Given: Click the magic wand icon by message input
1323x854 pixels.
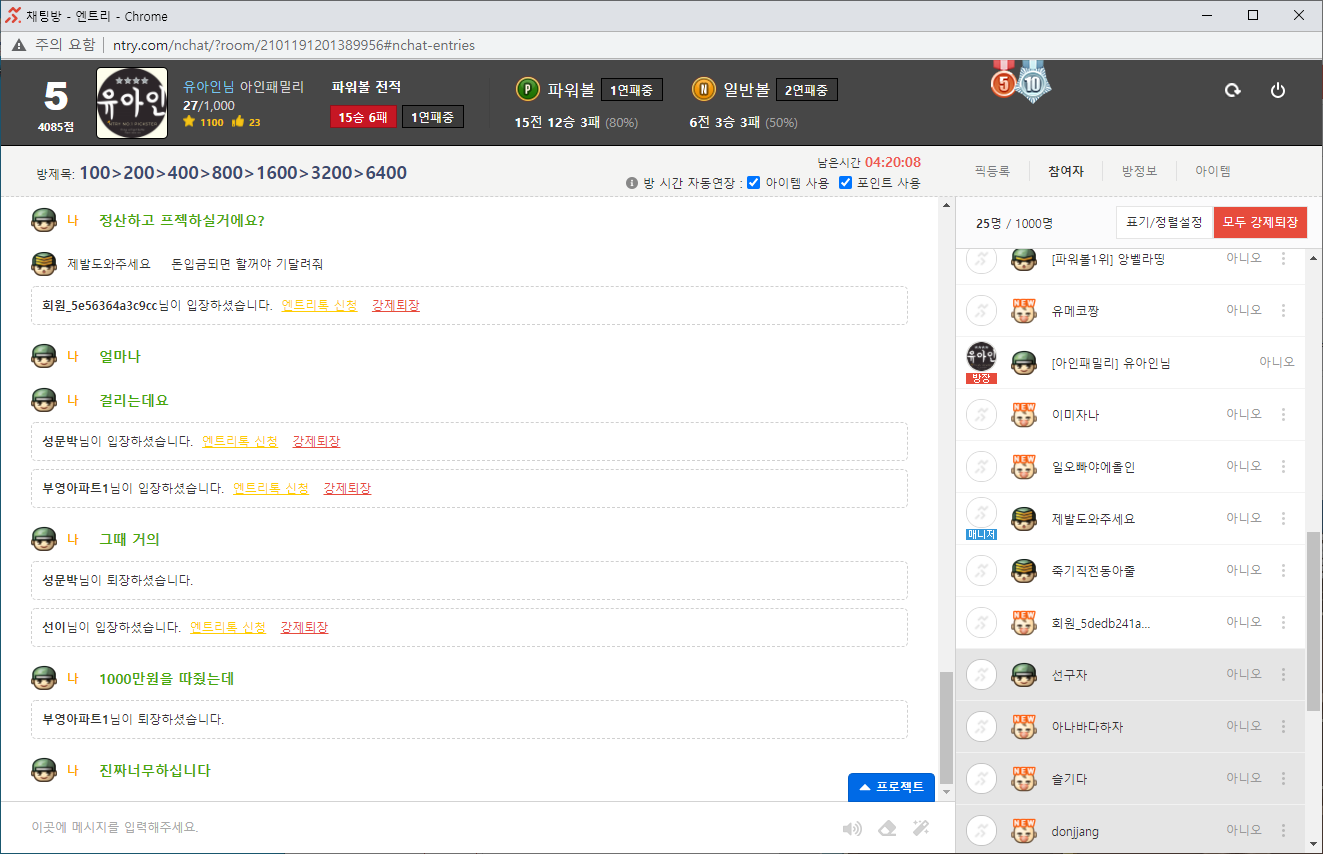Looking at the screenshot, I should click(921, 828).
